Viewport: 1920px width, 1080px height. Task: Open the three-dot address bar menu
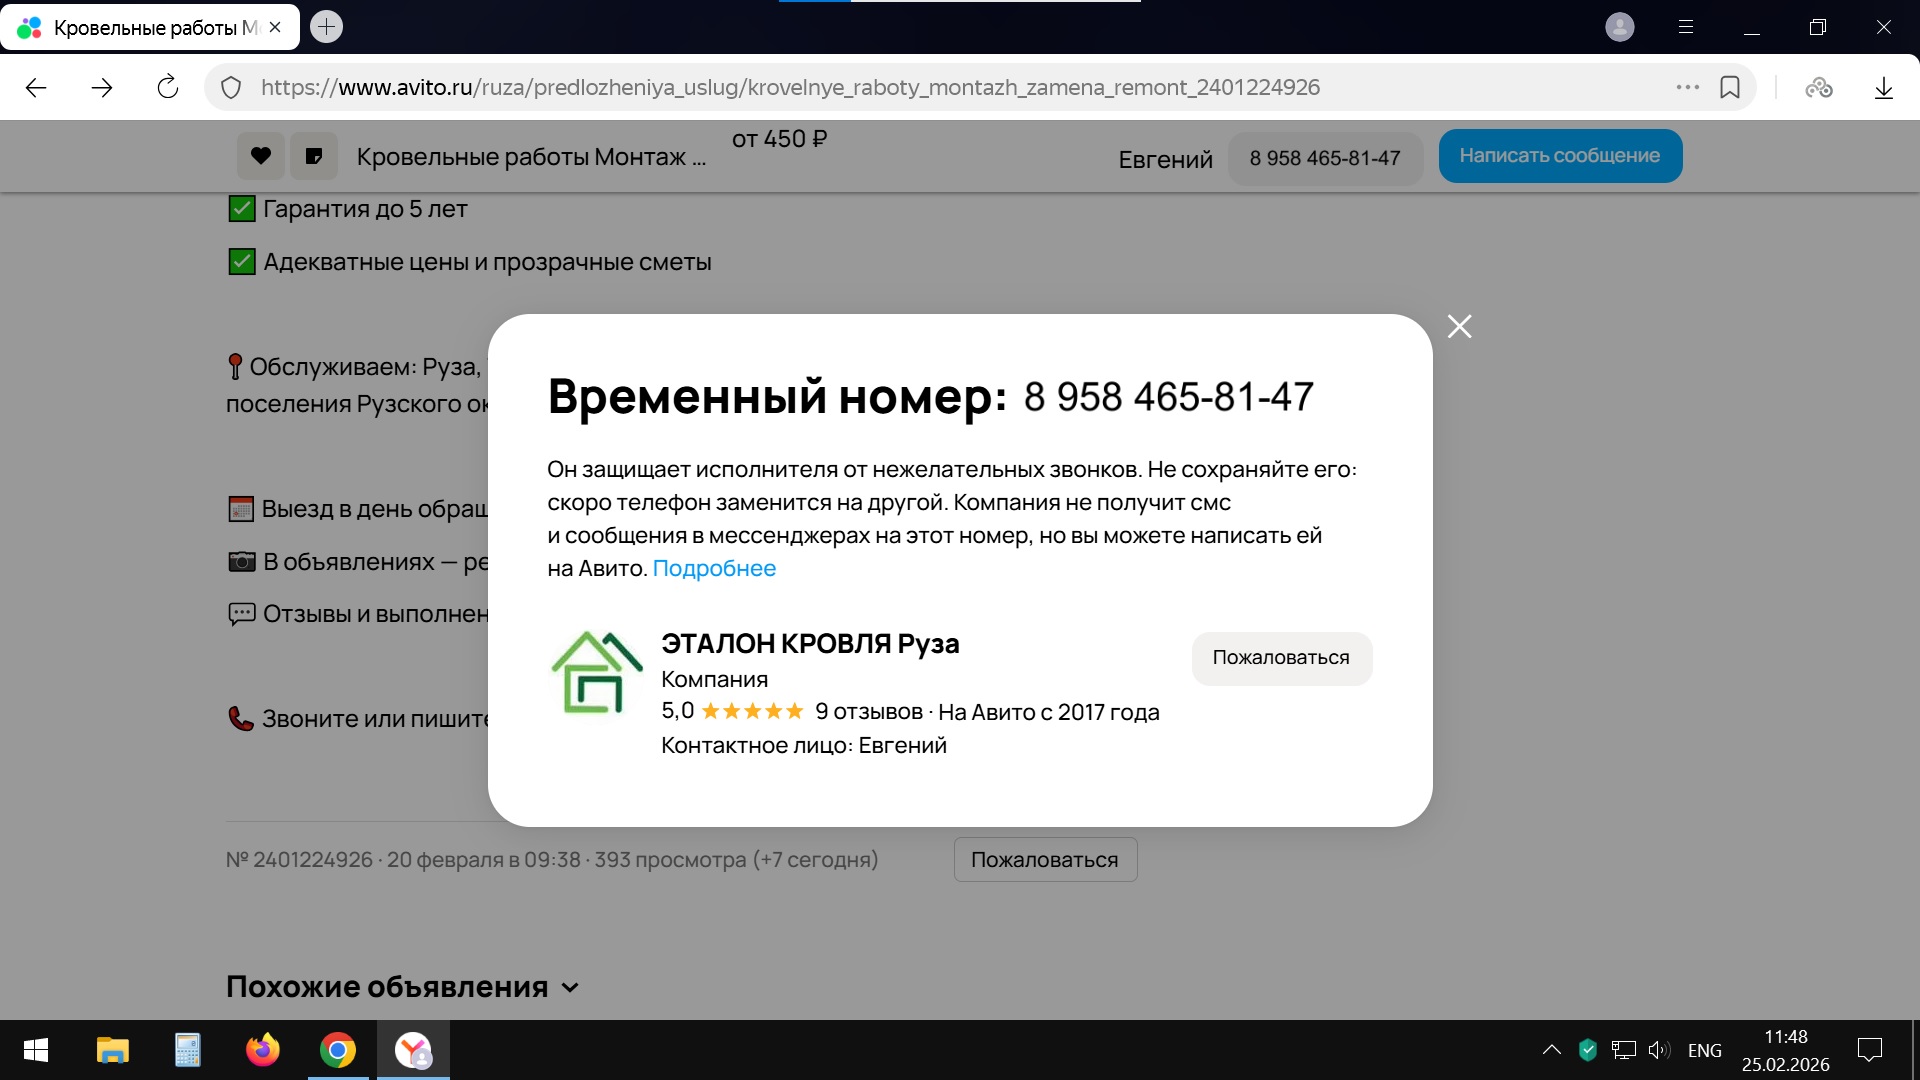coord(1688,87)
